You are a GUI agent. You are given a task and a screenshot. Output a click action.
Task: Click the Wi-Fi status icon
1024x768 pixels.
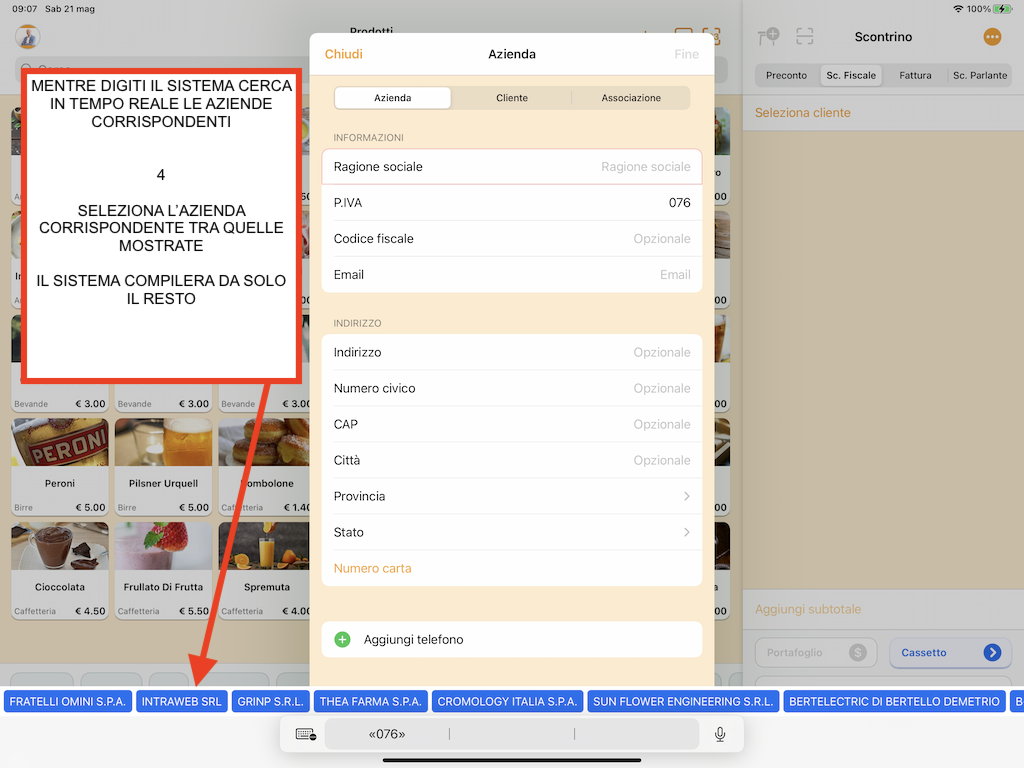958,9
